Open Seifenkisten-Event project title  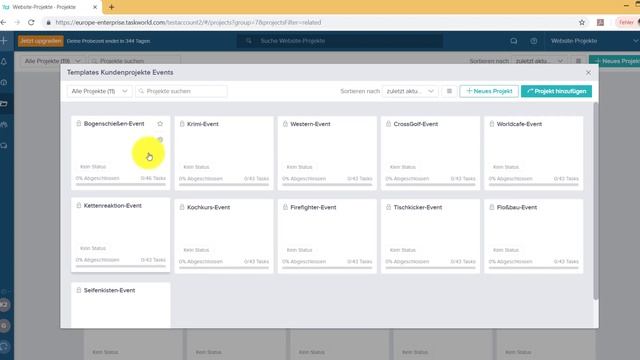tap(109, 290)
